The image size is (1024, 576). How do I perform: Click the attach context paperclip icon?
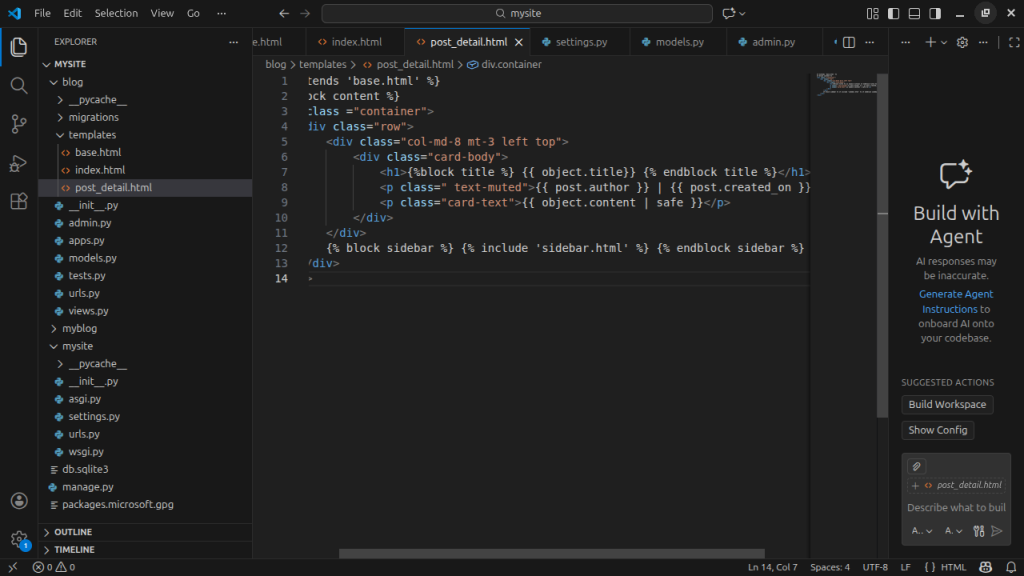[916, 466]
